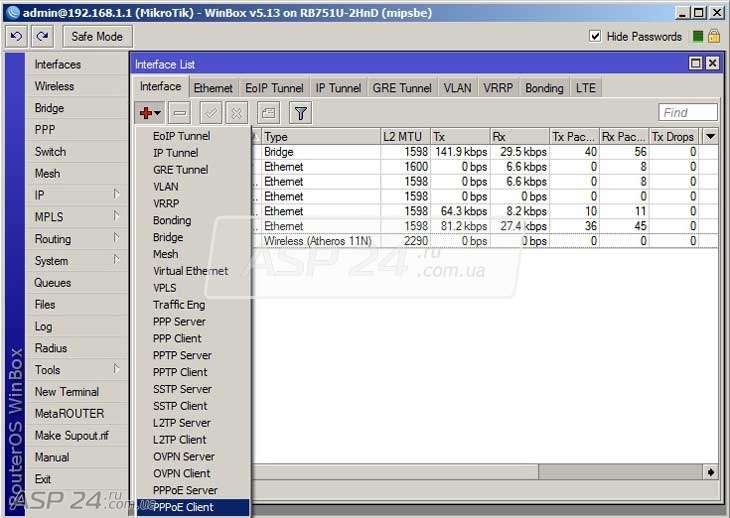Image resolution: width=730 pixels, height=518 pixels.
Task: Sort by the Type column header
Action: 321,136
